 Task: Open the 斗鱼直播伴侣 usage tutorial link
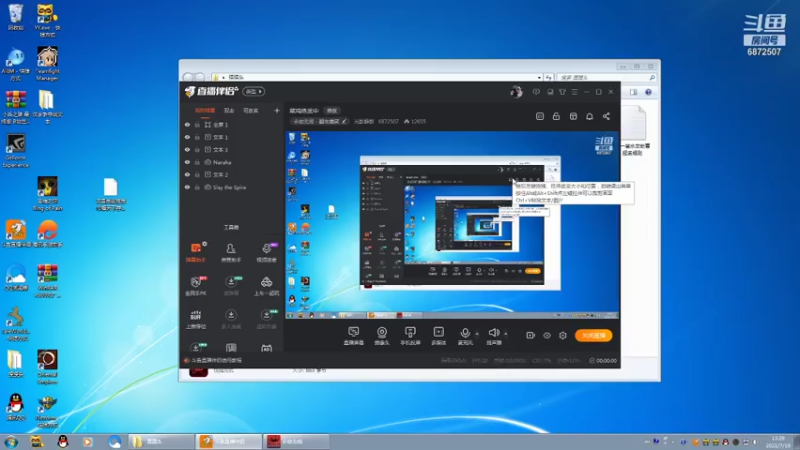216,360
